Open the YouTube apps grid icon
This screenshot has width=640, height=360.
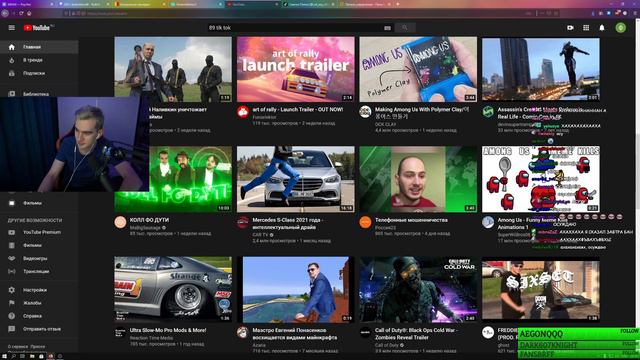click(x=586, y=28)
